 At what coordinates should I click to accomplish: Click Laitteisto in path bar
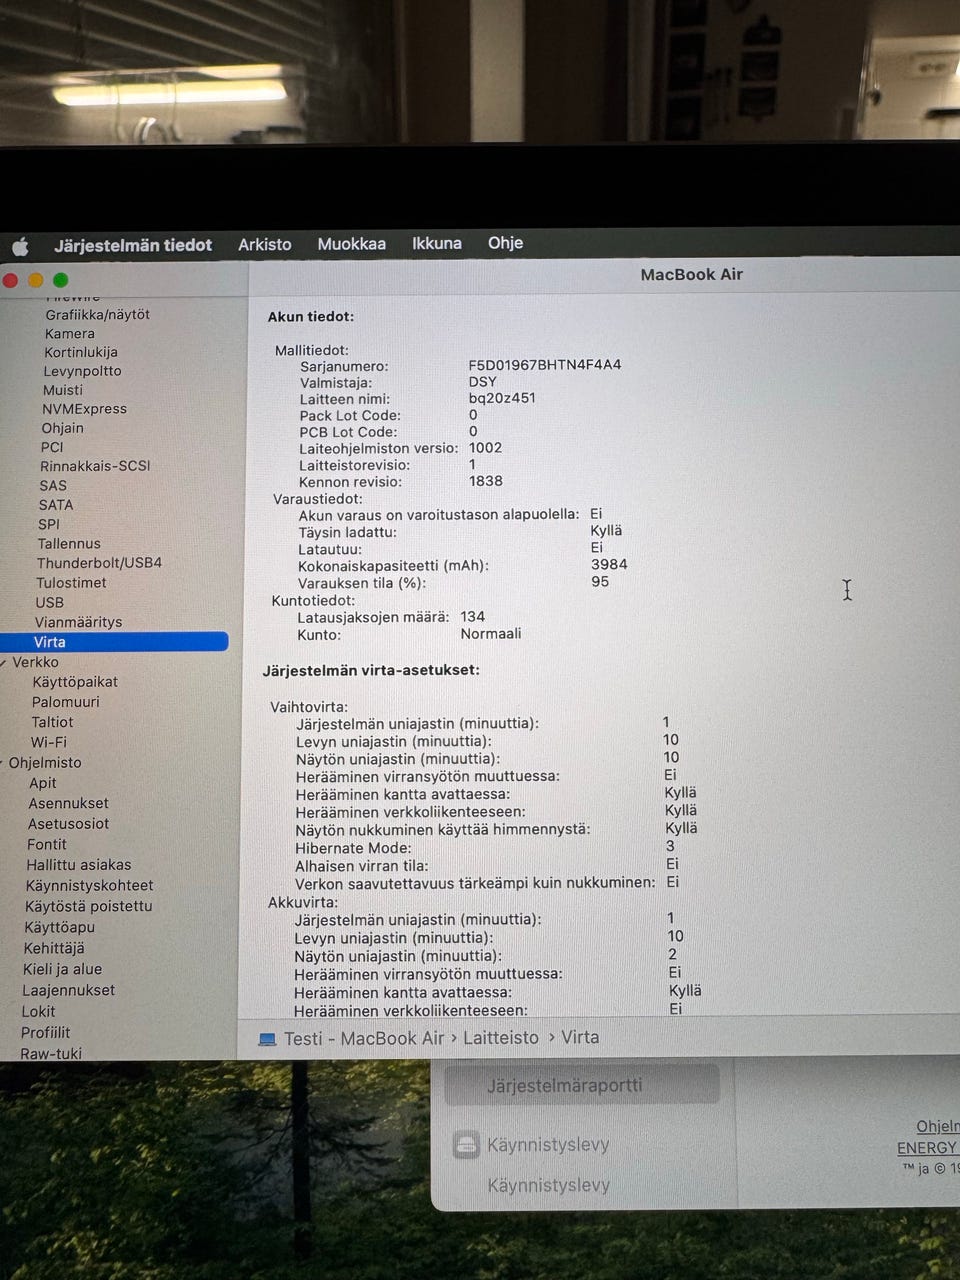coord(501,1038)
